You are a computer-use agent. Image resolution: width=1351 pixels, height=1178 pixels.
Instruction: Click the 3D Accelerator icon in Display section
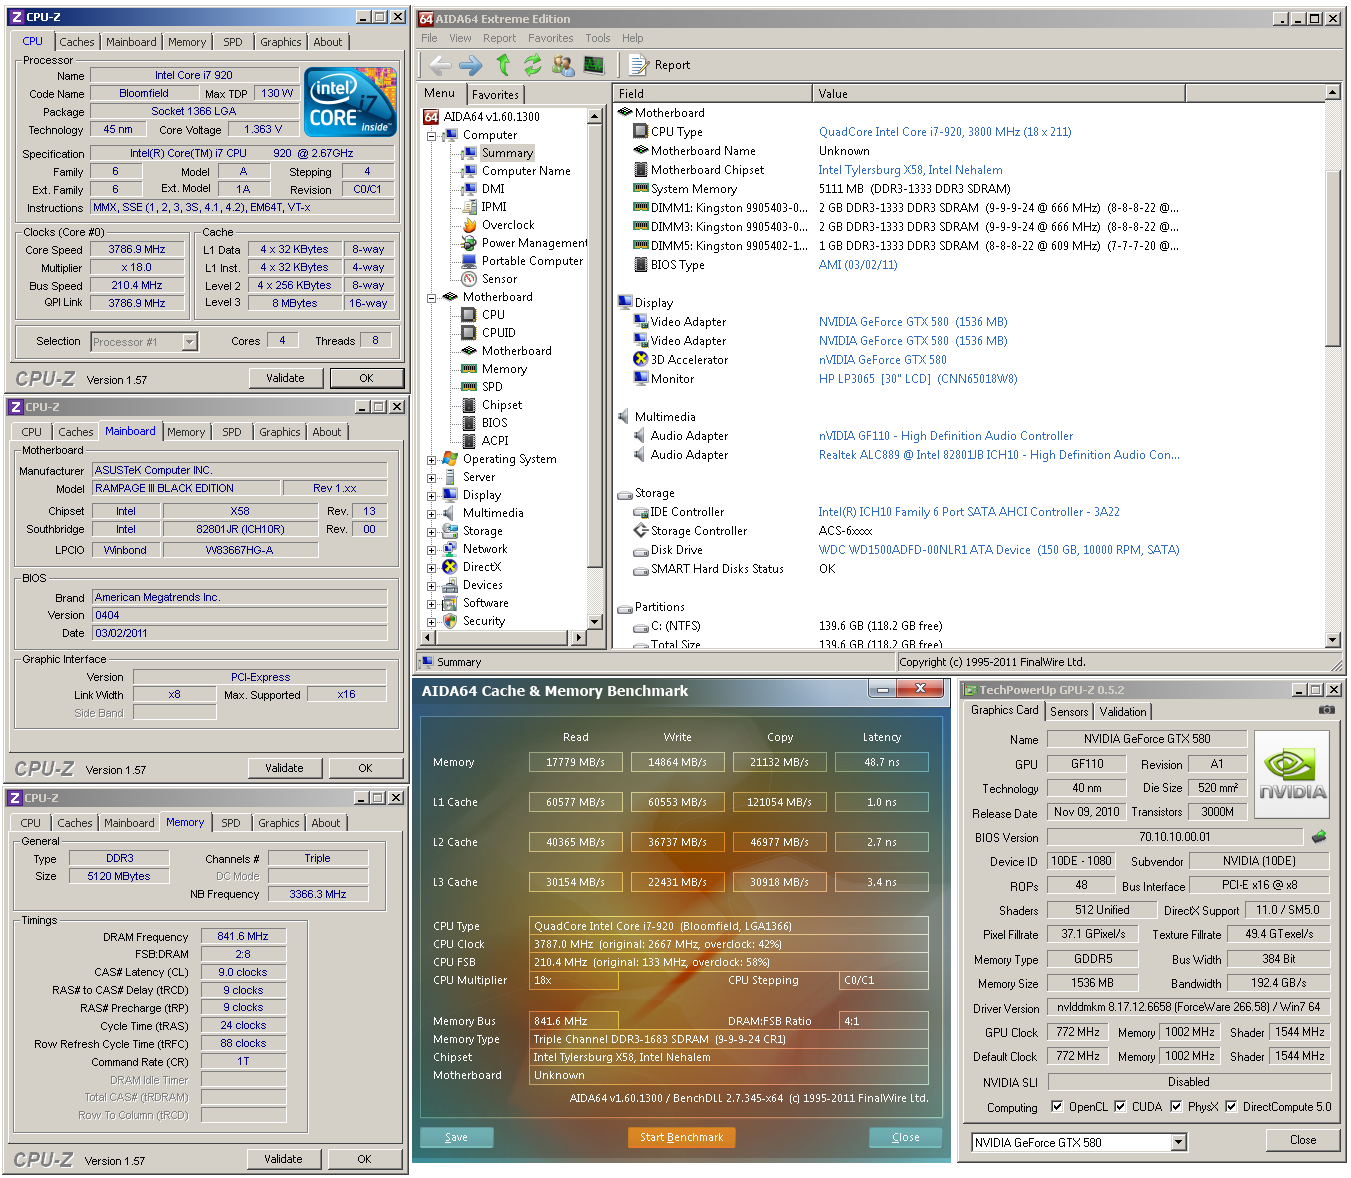[x=641, y=360]
